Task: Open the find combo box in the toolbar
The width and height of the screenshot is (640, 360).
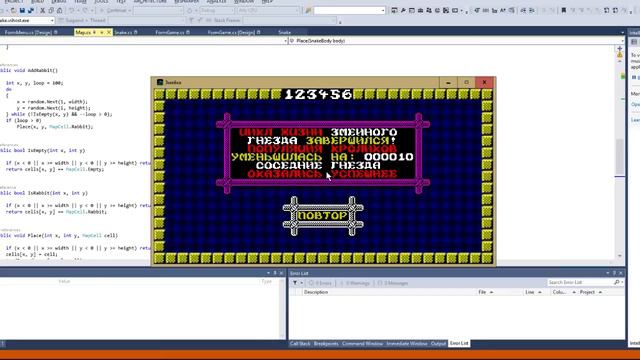Action: click(x=349, y=10)
